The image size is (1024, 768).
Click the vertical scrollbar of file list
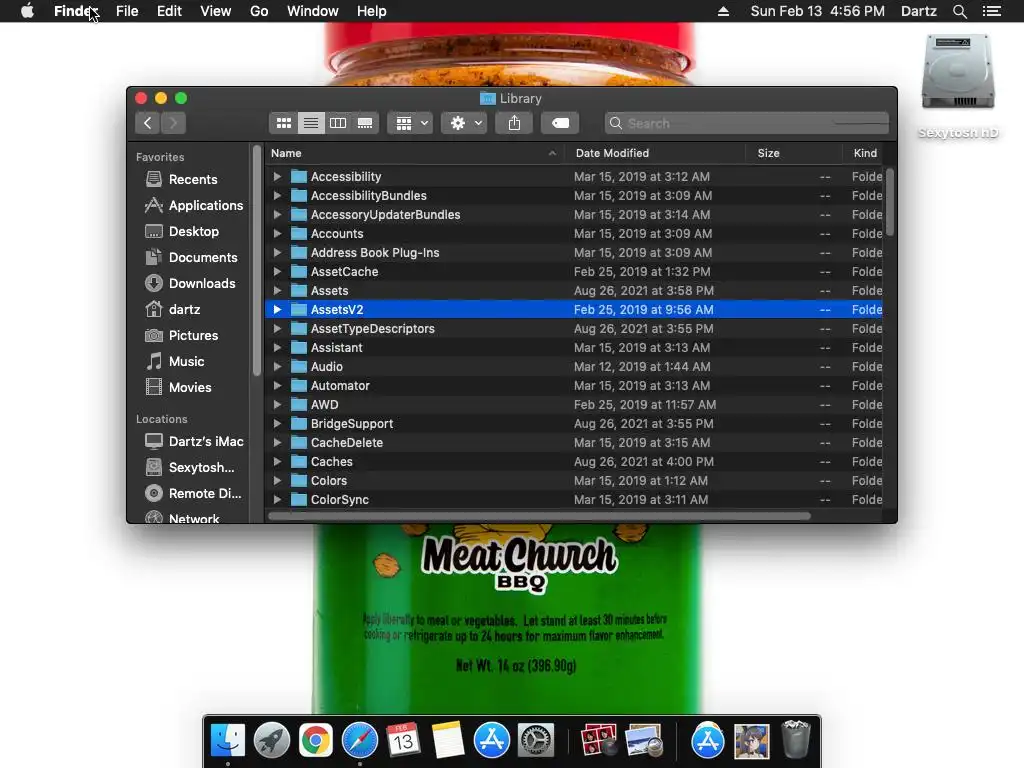[x=889, y=202]
